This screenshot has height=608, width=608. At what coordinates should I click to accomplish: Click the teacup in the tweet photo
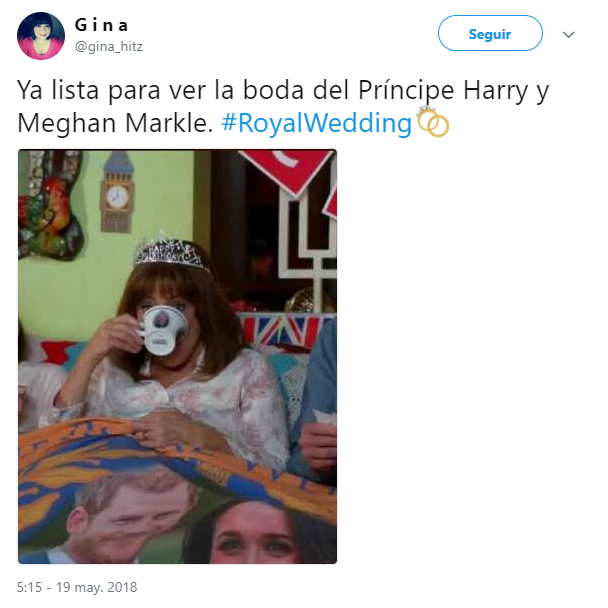click(x=162, y=331)
